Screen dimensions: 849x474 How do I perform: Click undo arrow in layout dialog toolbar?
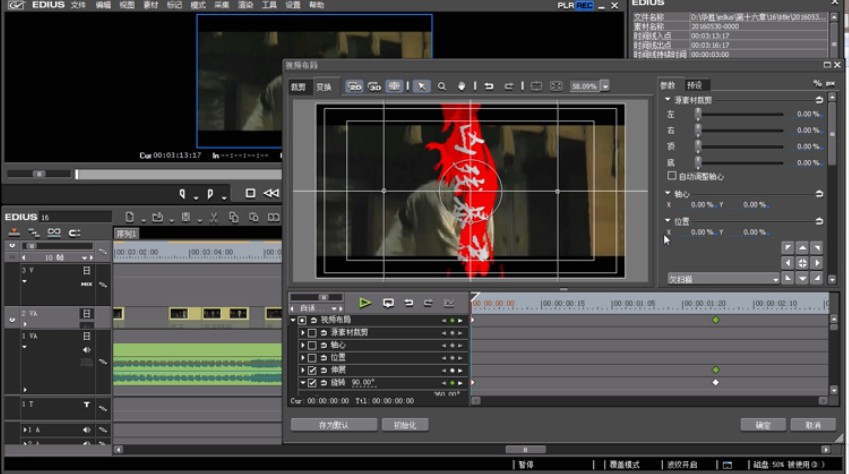488,86
